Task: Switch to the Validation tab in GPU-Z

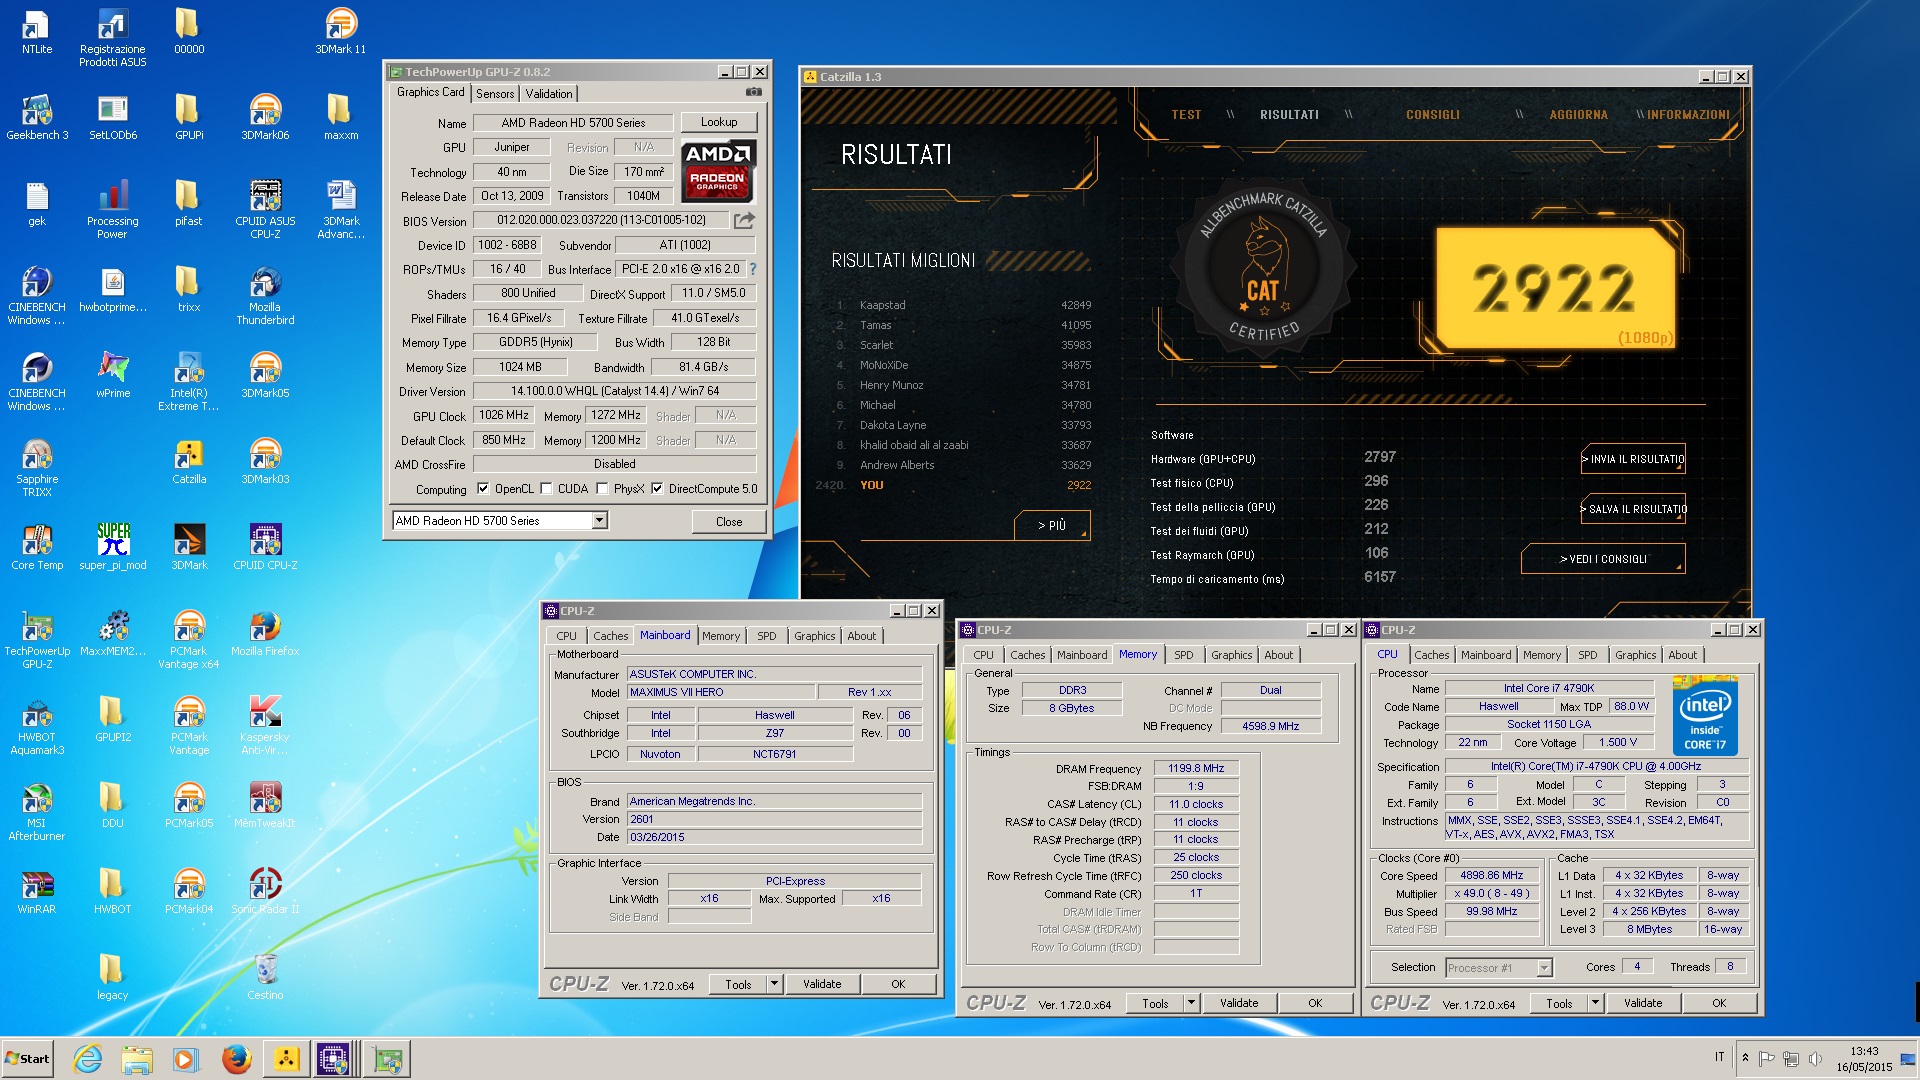Action: [549, 94]
